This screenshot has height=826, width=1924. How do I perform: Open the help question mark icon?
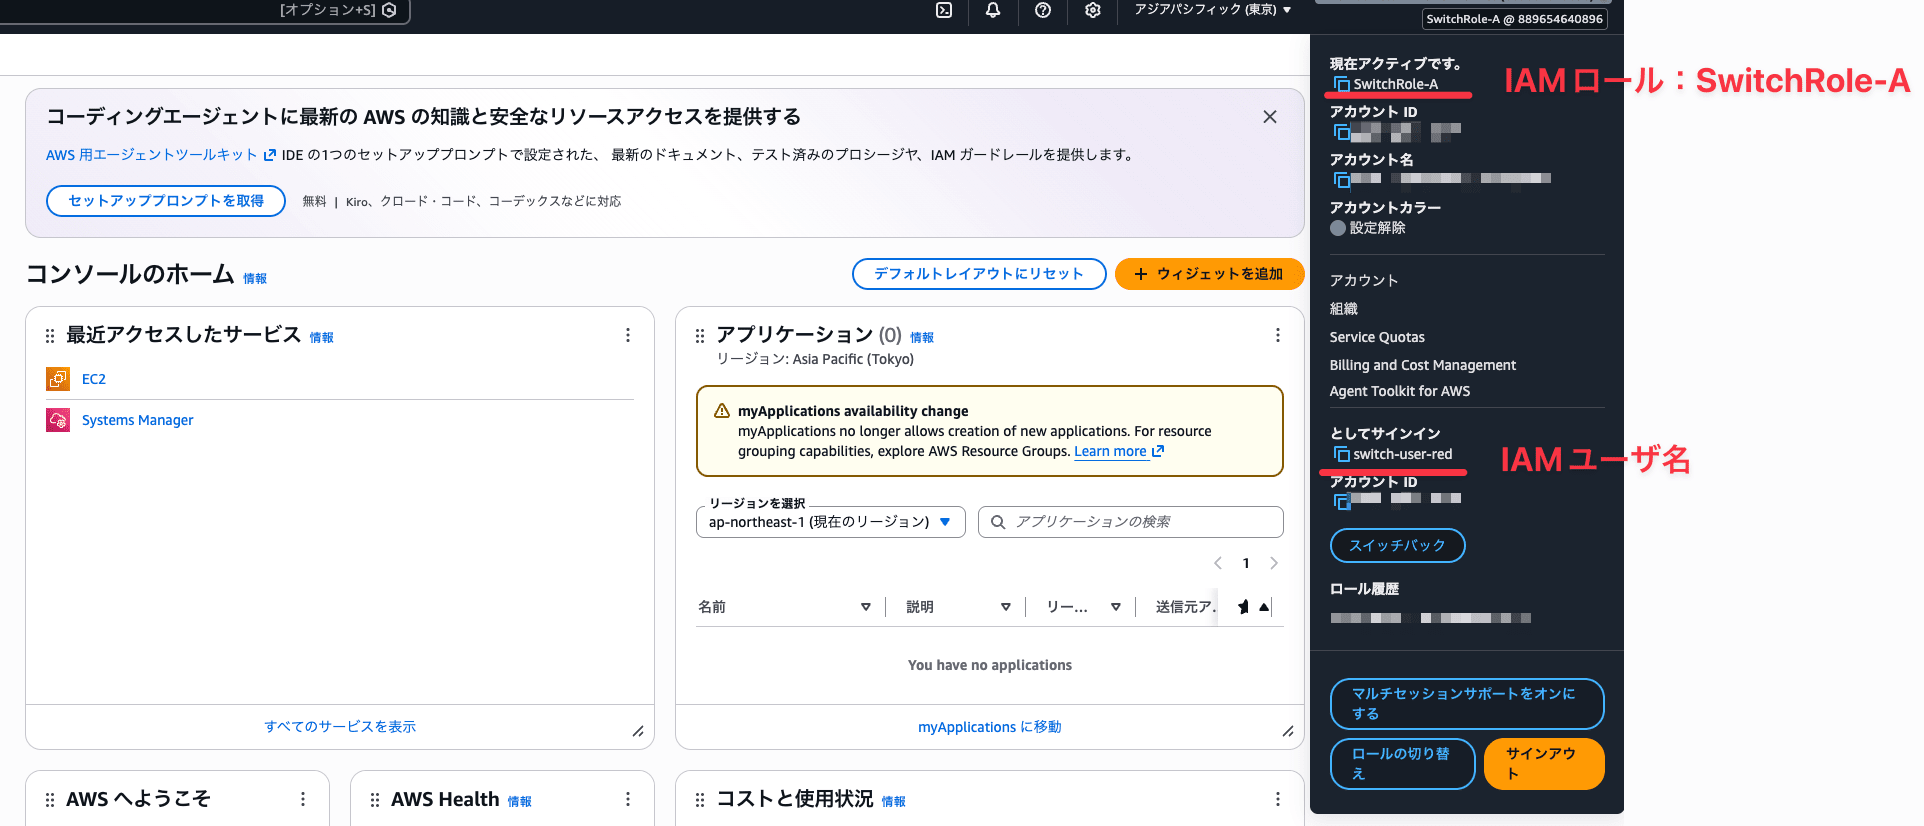click(x=1043, y=10)
